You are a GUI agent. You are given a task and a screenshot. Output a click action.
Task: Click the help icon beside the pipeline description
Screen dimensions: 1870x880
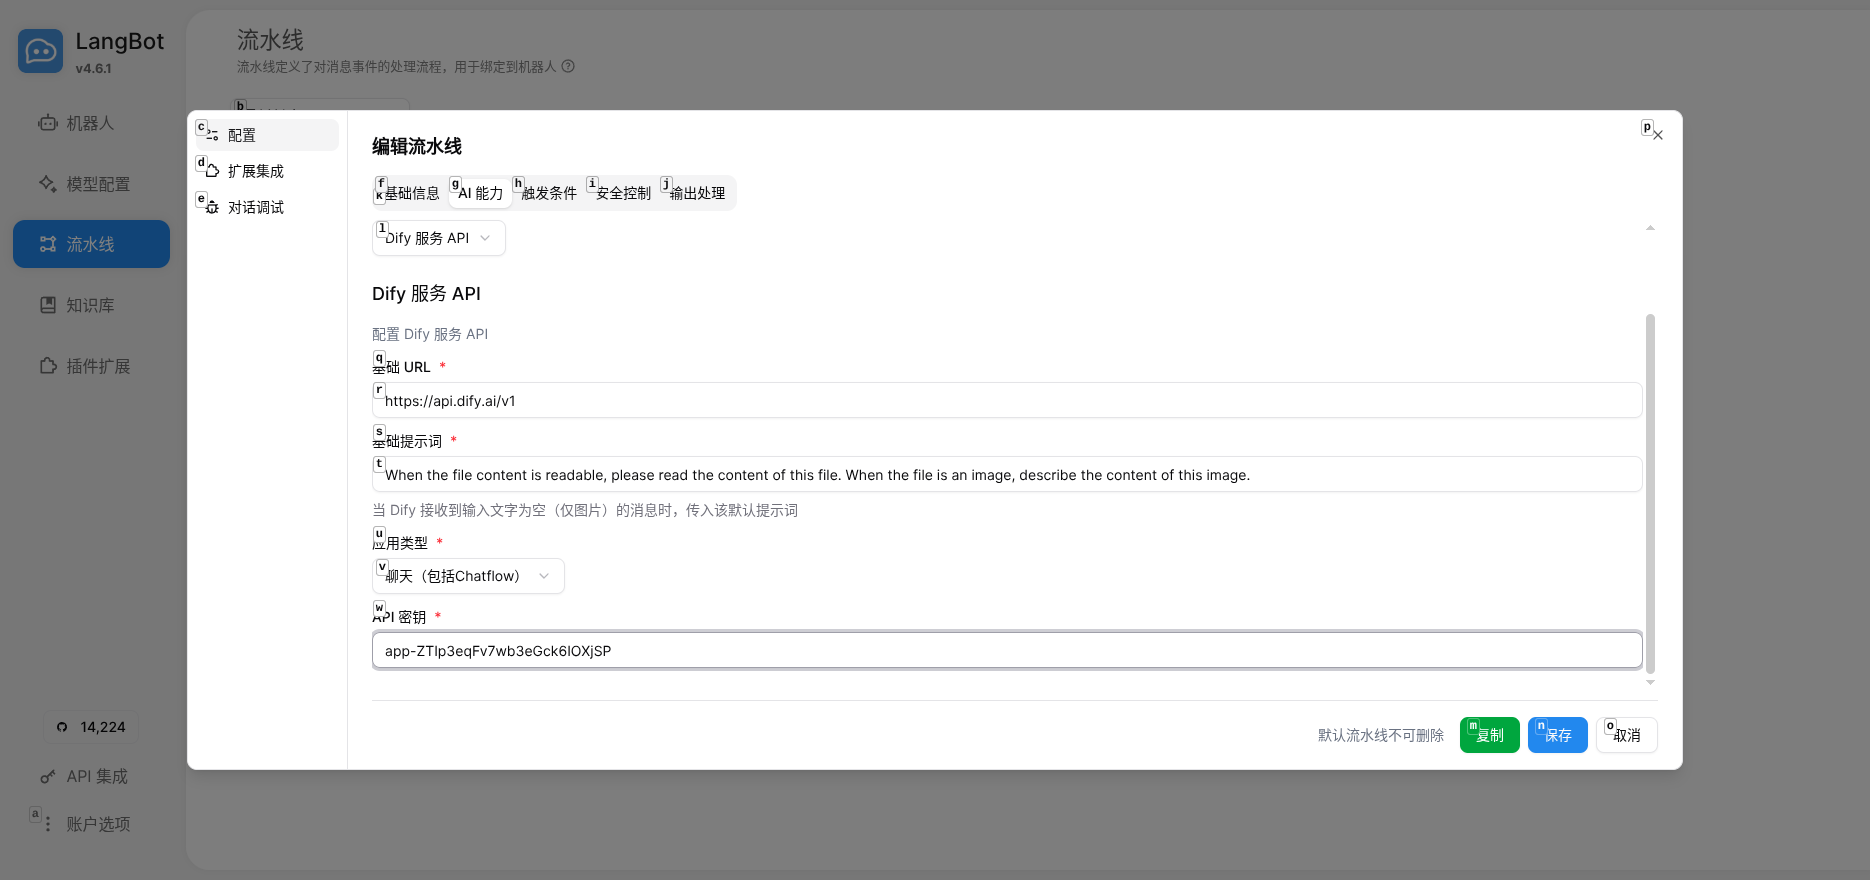(568, 67)
